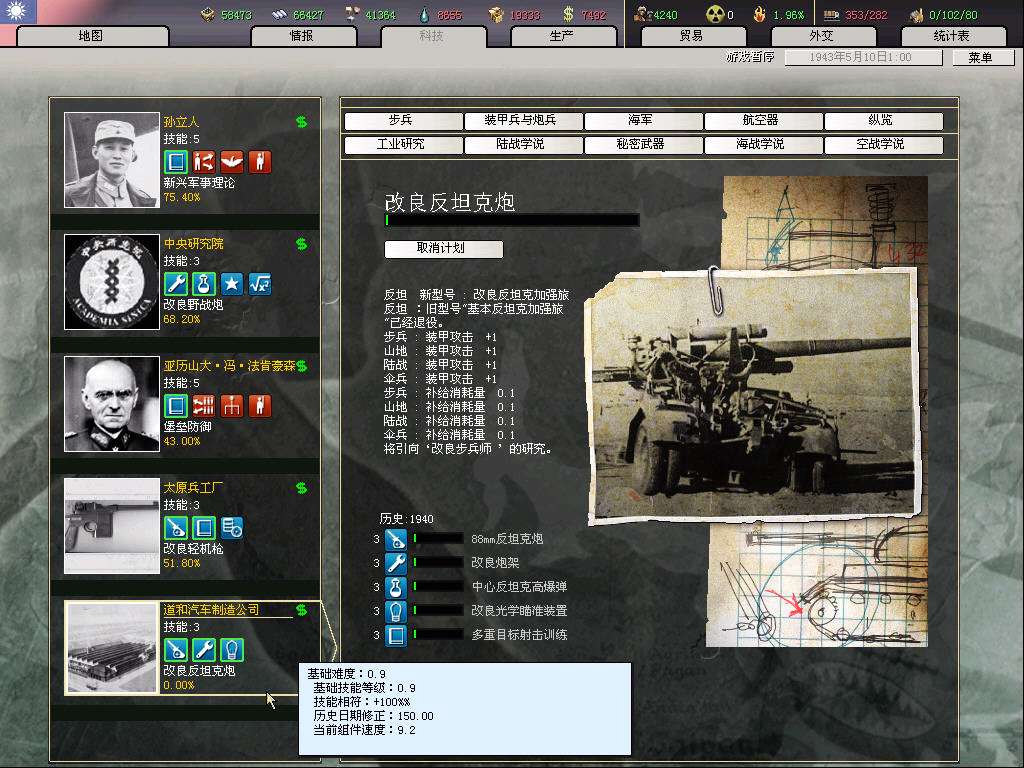Click 太原兵工厂's blue book icon
The image size is (1024, 768).
coord(204,528)
